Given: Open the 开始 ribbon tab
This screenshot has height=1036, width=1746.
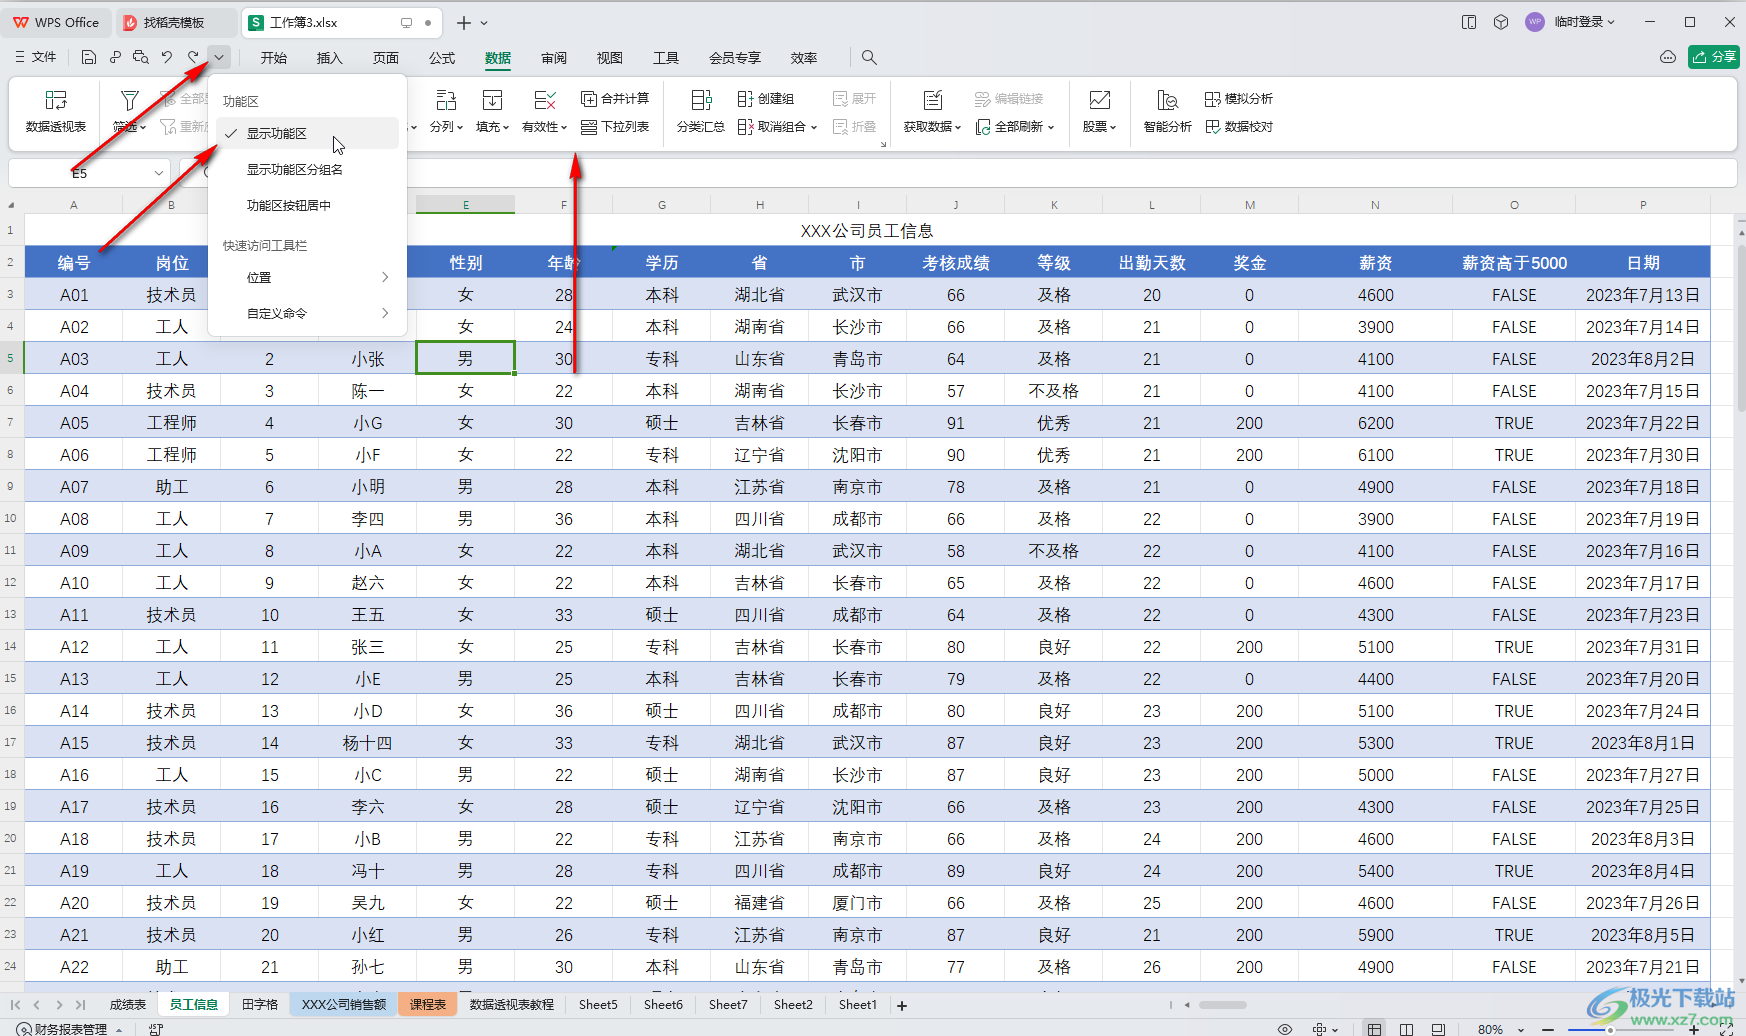Looking at the screenshot, I should (x=274, y=57).
